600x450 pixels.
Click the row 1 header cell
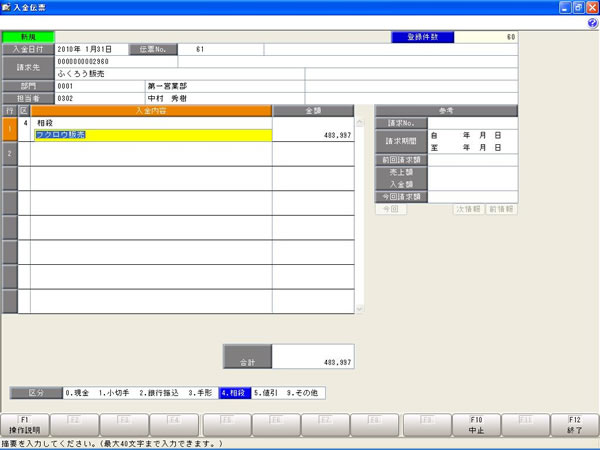(x=10, y=129)
